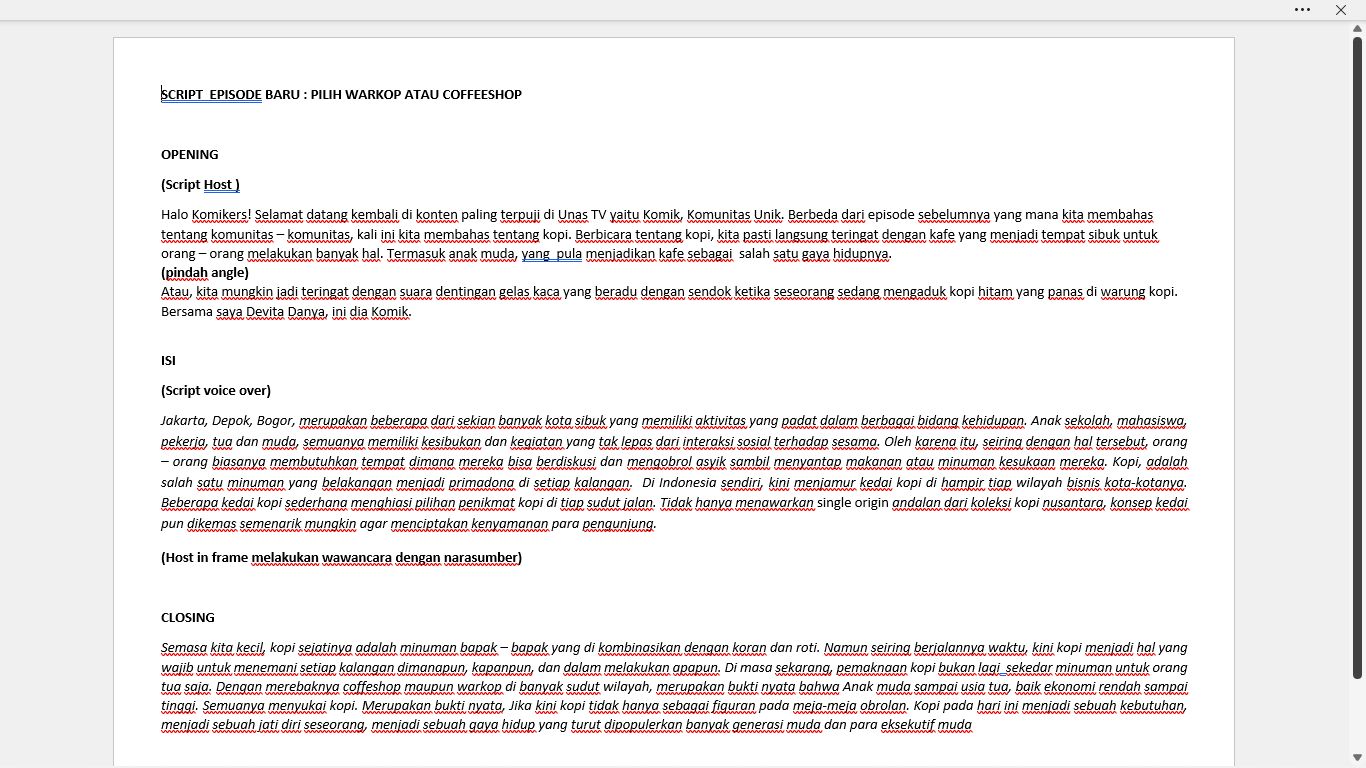Screen dimensions: 1366x768
Task: Close the document viewer window
Action: [x=1341, y=10]
